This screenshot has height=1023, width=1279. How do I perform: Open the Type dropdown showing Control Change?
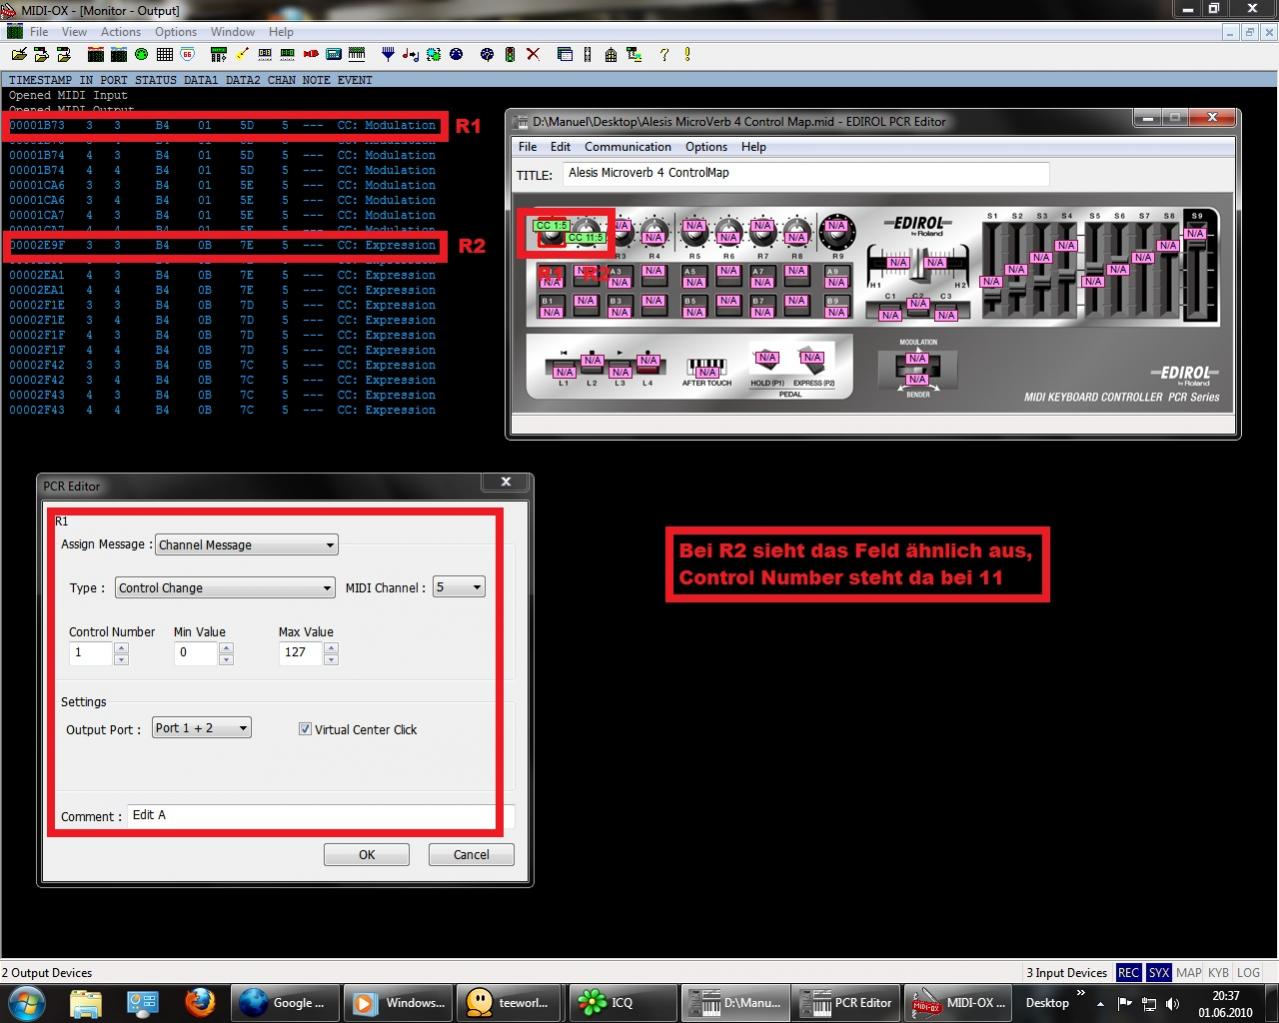coord(225,588)
